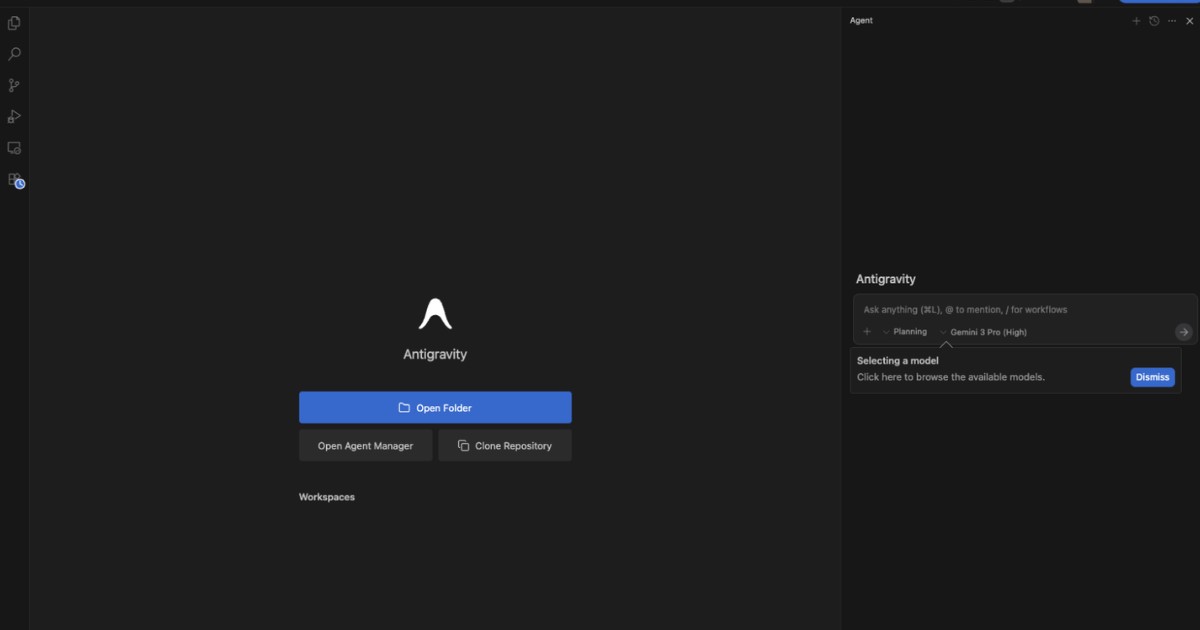The height and width of the screenshot is (630, 1200).
Task: Open the Run and Debug view
Action: (14, 117)
